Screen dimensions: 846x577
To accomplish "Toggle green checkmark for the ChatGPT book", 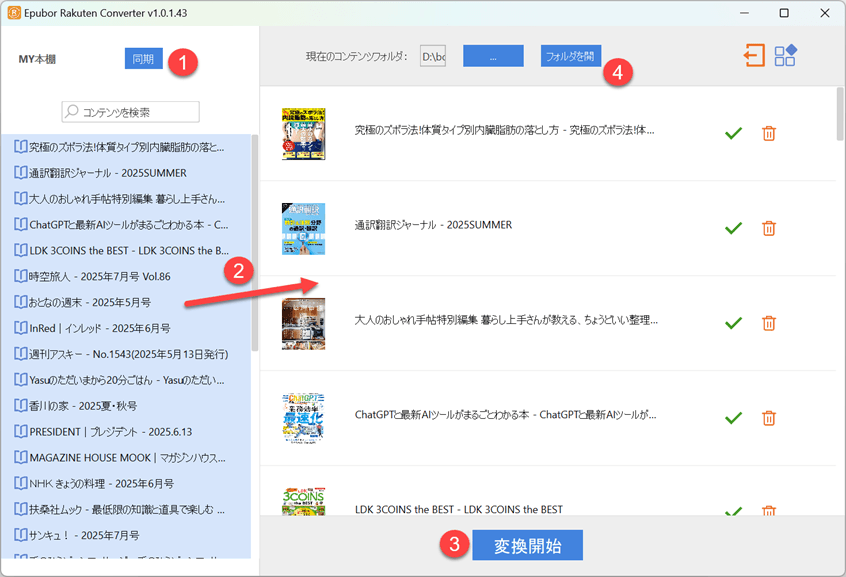I will 733,417.
